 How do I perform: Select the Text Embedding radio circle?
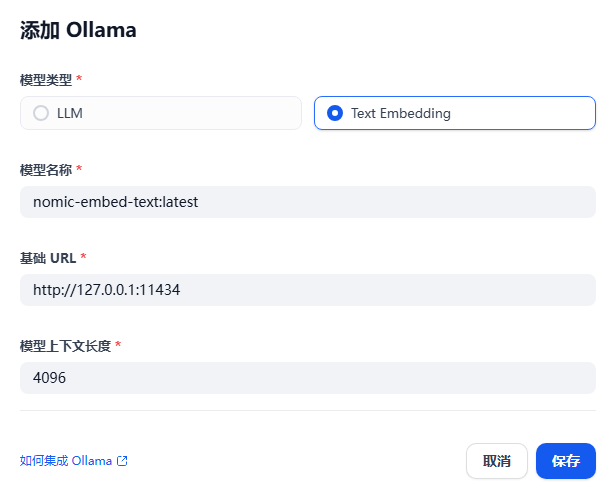pos(335,113)
